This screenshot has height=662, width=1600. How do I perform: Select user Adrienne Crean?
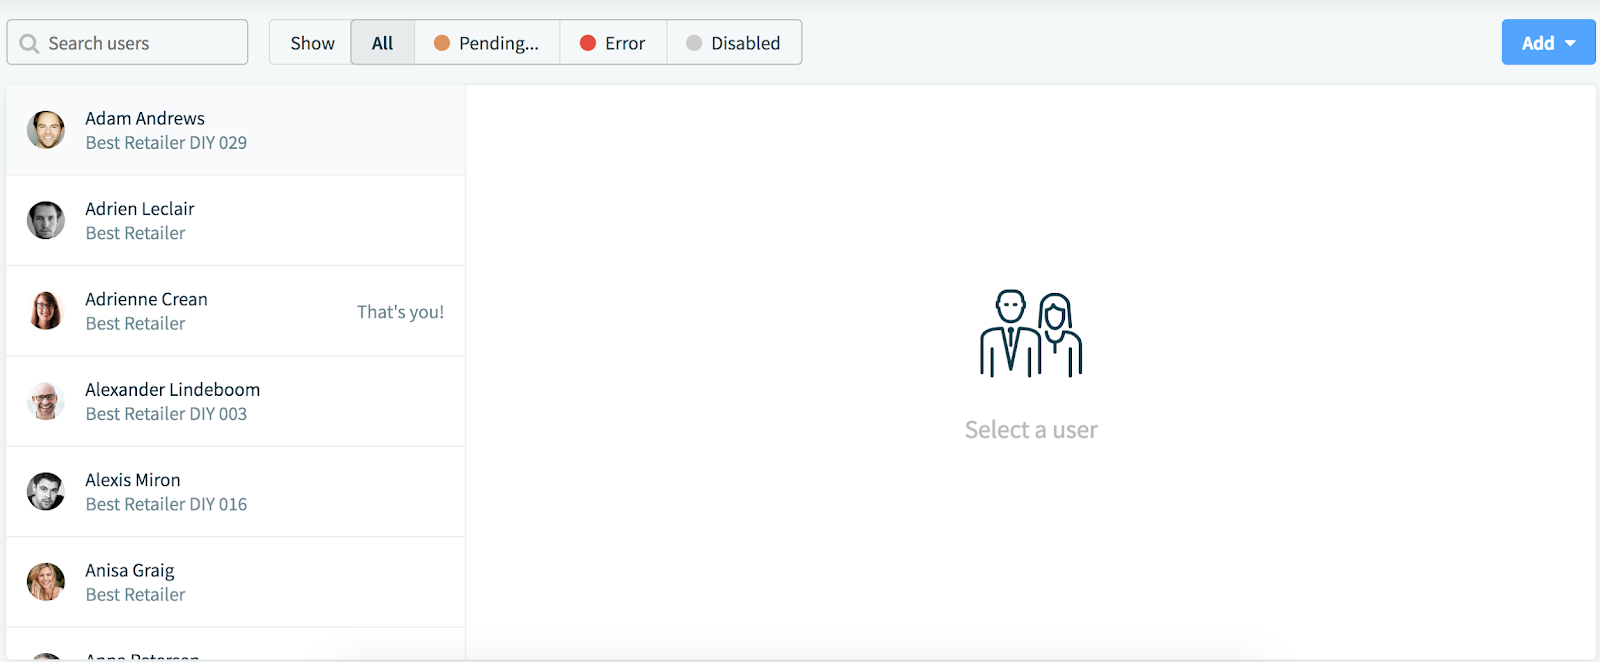[x=236, y=311]
